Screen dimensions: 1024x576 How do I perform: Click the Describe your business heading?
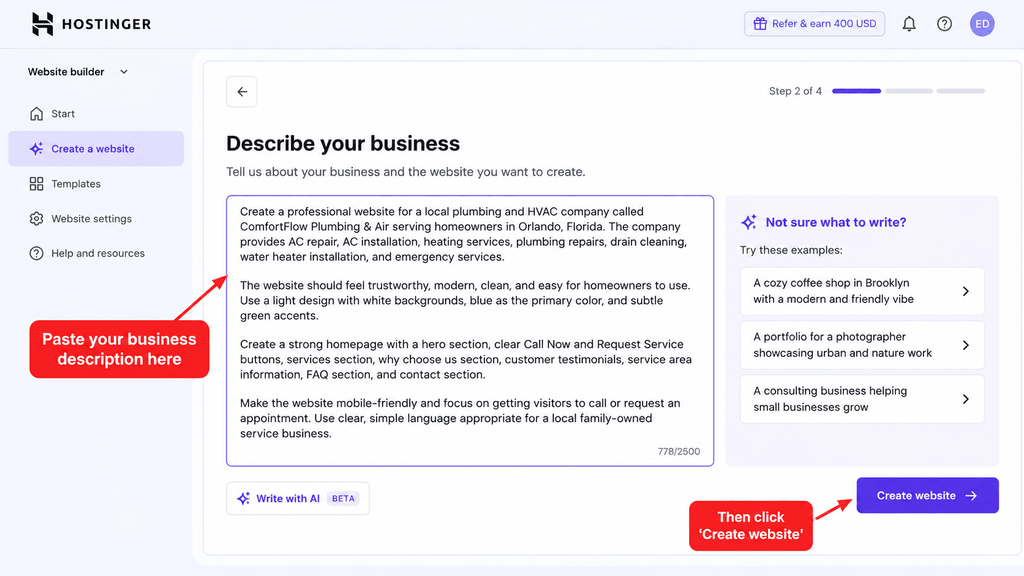click(343, 144)
